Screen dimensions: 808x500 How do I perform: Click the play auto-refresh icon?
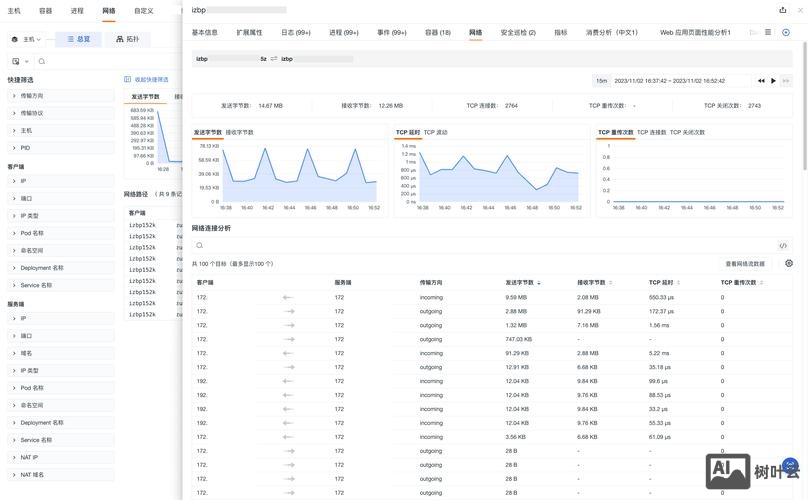pos(773,81)
